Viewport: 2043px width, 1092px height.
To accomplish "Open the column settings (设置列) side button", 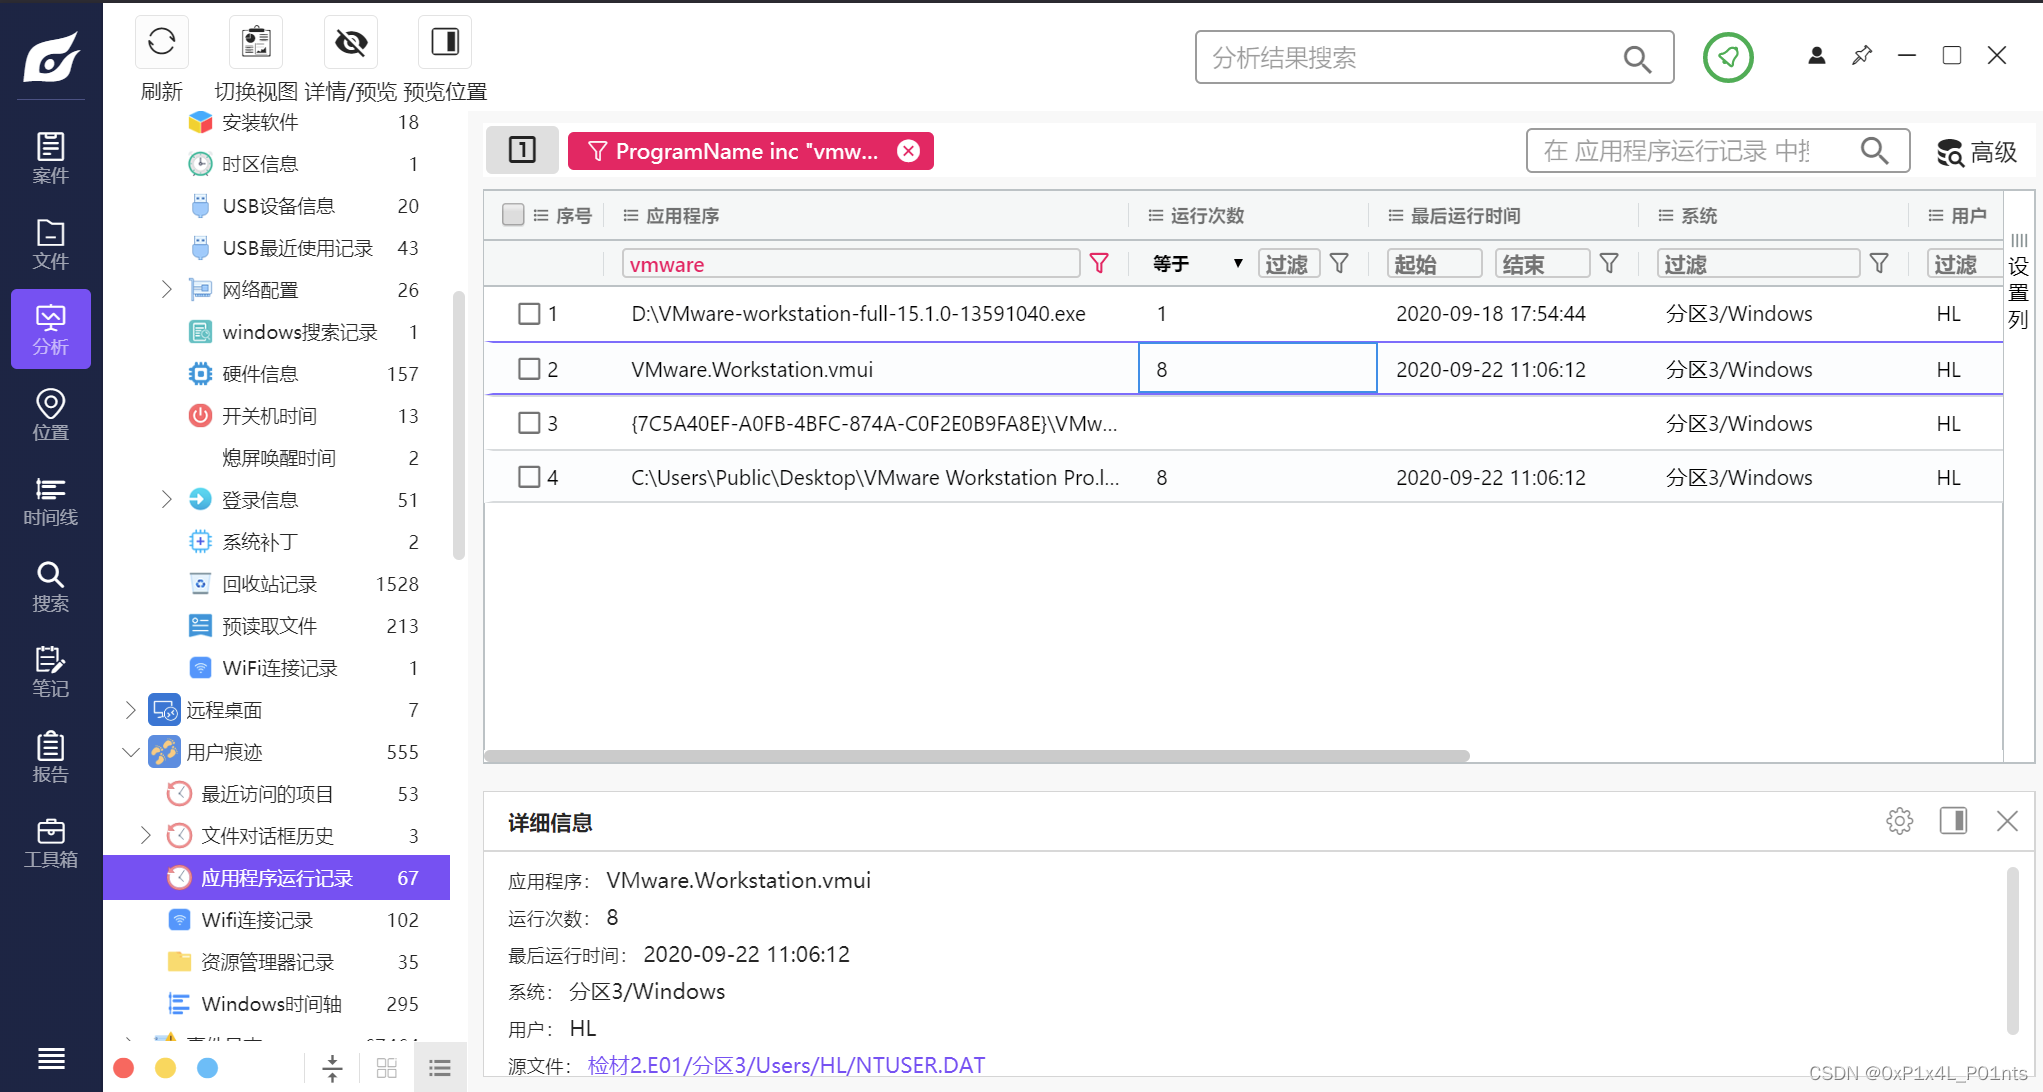I will point(2019,282).
